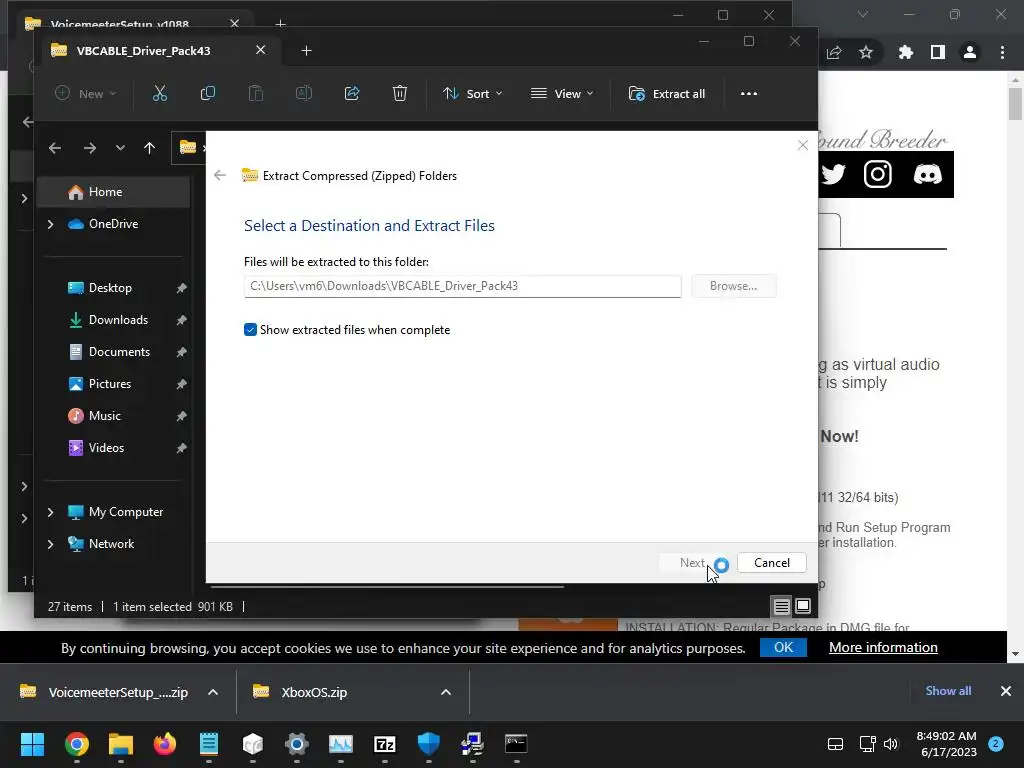This screenshot has width=1024, height=768.
Task: Open Windows Start menu
Action: point(32,744)
